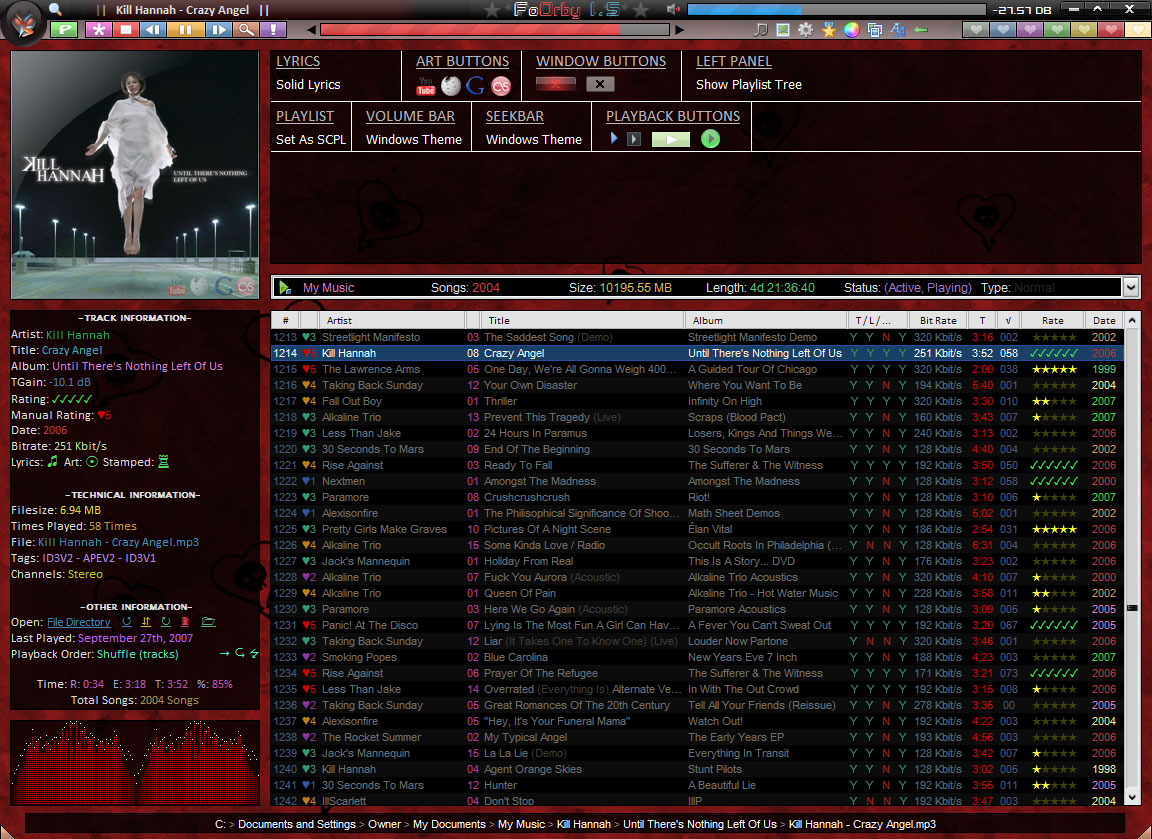
Task: Click the YouTube art button
Action: 426,85
